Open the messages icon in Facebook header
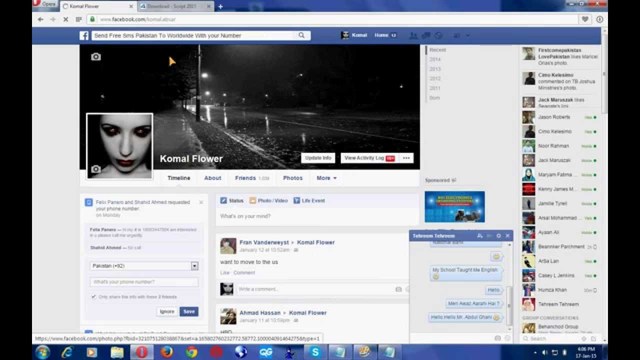 (x=426, y=36)
